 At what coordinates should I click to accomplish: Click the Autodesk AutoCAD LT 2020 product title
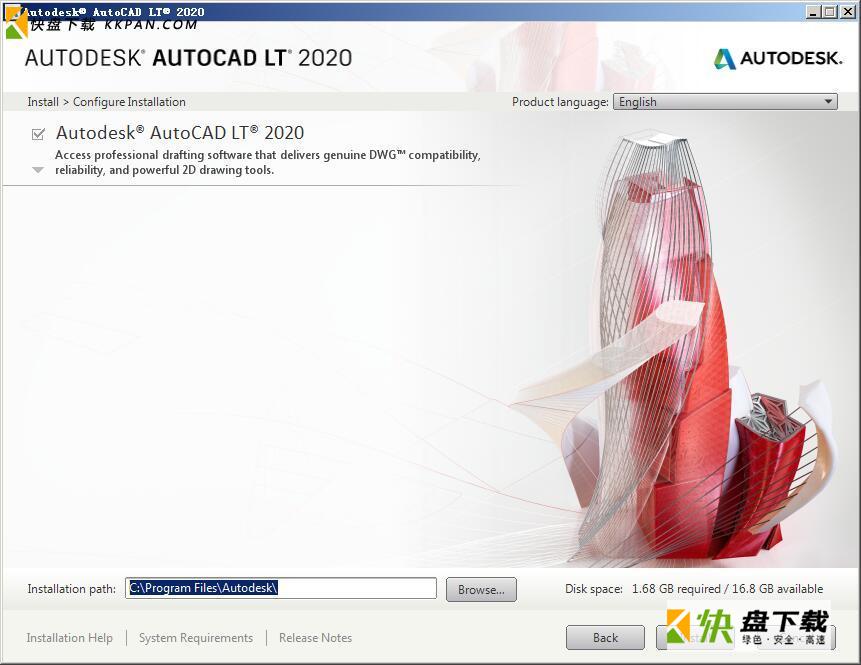pyautogui.click(x=180, y=133)
